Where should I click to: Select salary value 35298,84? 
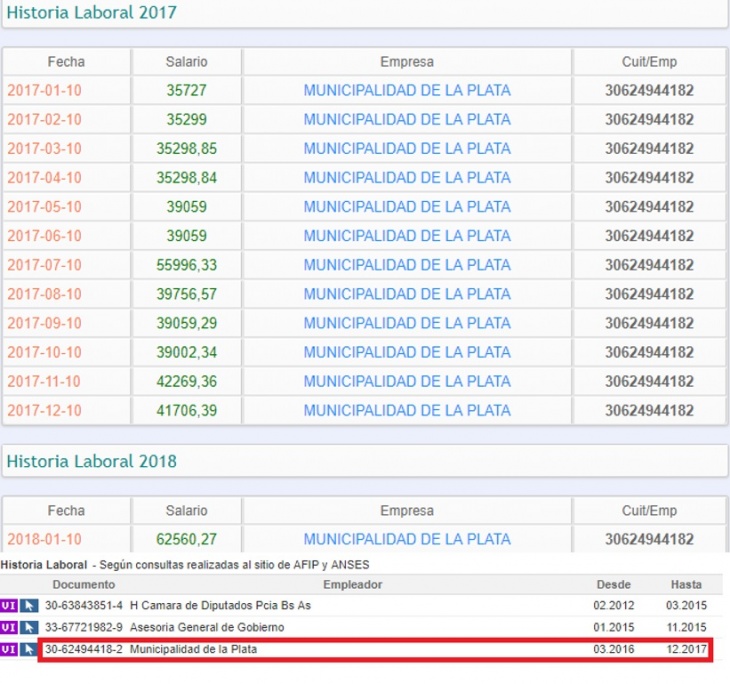point(186,177)
